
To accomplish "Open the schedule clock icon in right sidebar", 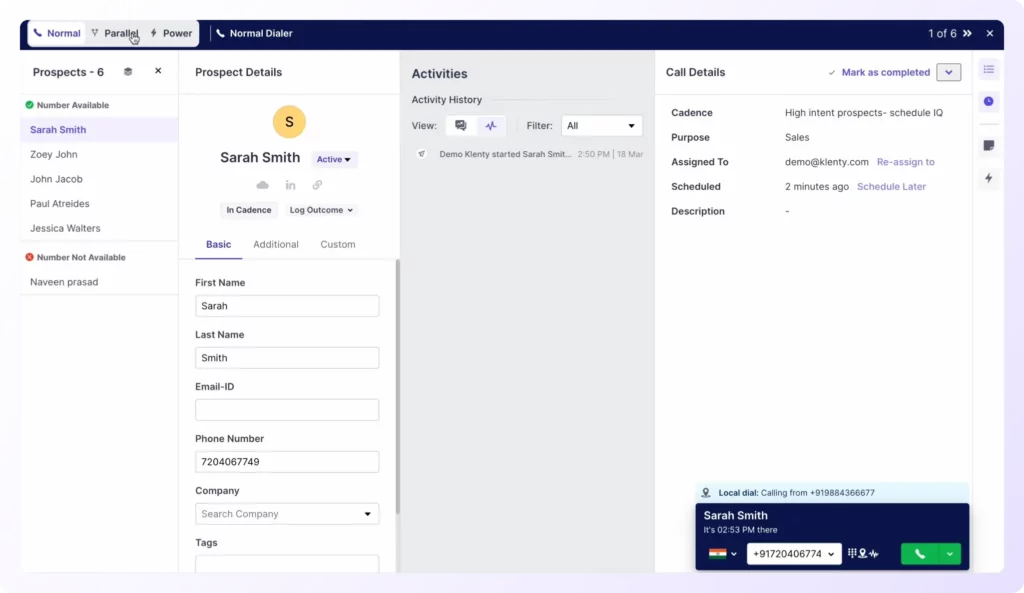I will pos(988,101).
